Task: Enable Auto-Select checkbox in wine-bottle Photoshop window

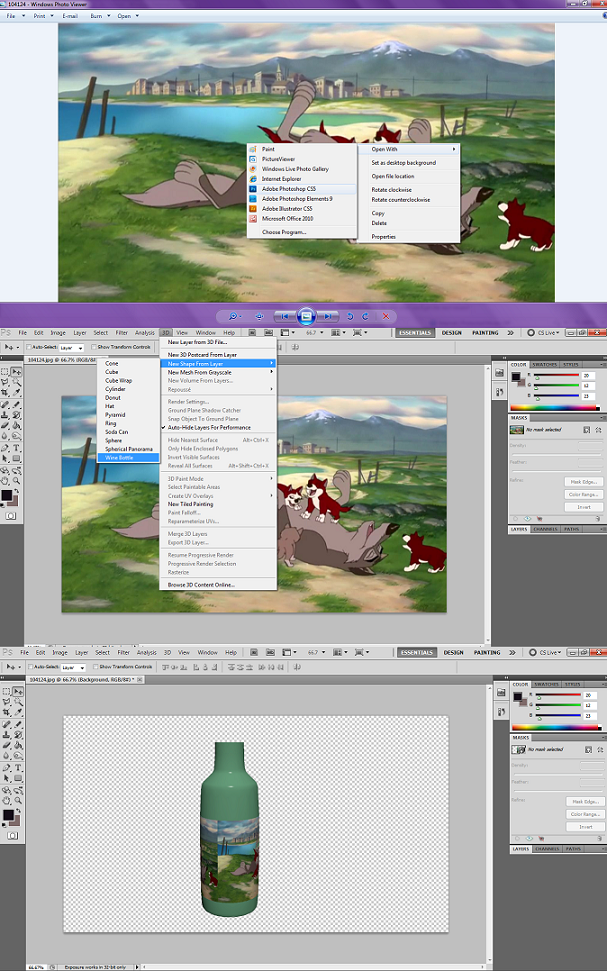Action: point(30,667)
